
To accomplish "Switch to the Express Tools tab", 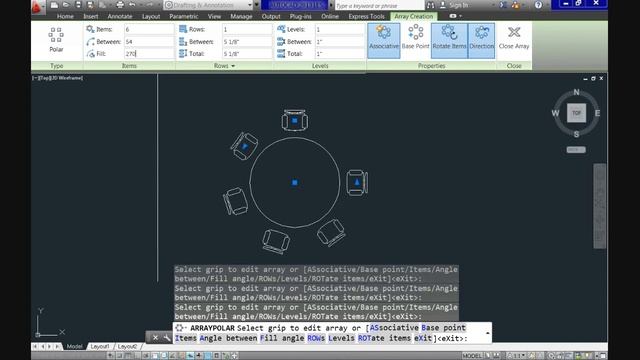I will click(367, 16).
